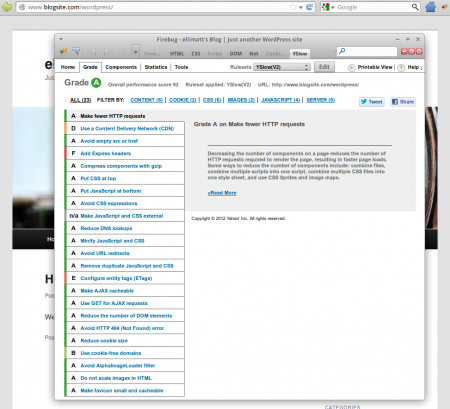Filter rules by COOKIE
Image resolution: width=450 pixels, height=409 pixels.
tap(183, 100)
